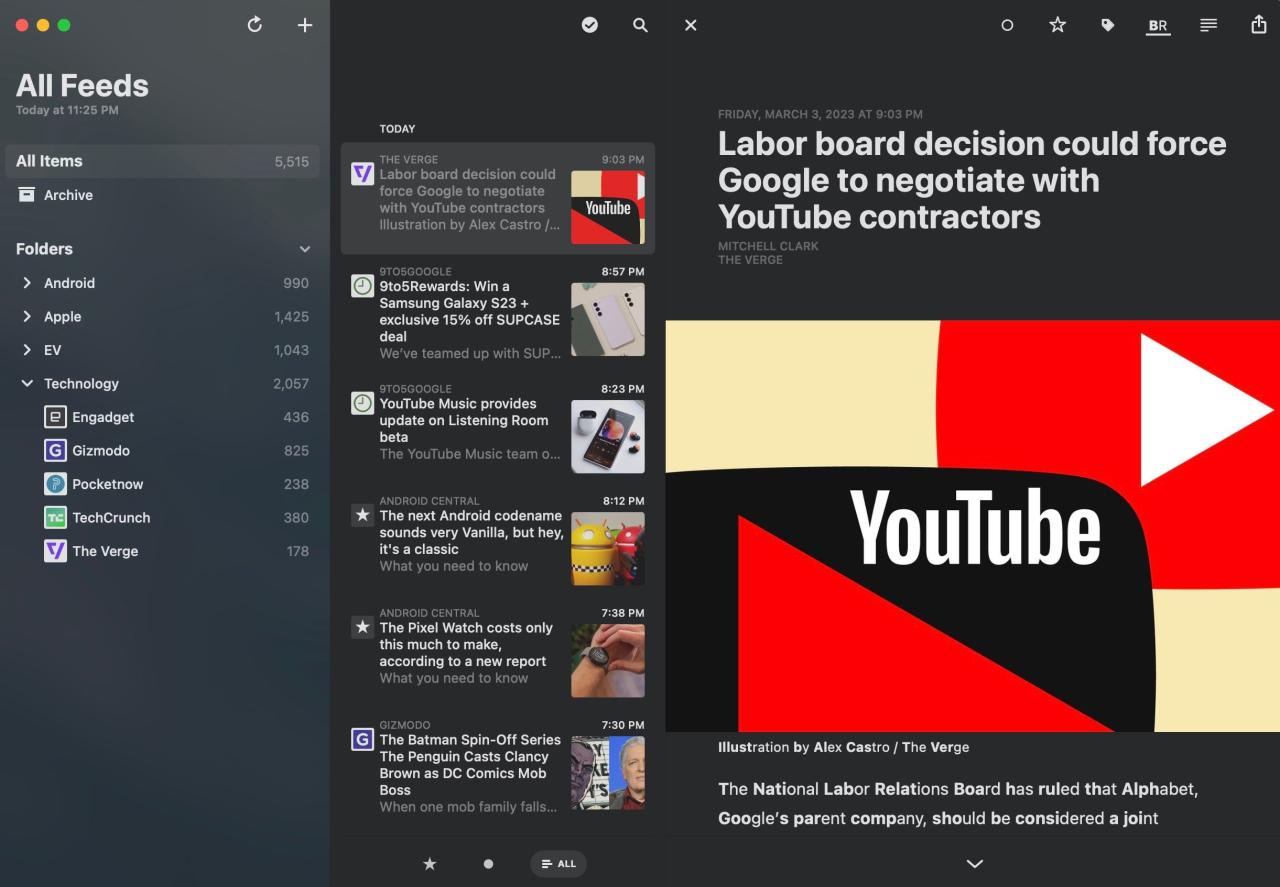Expand the EV folder
The image size is (1280, 887).
coord(27,350)
